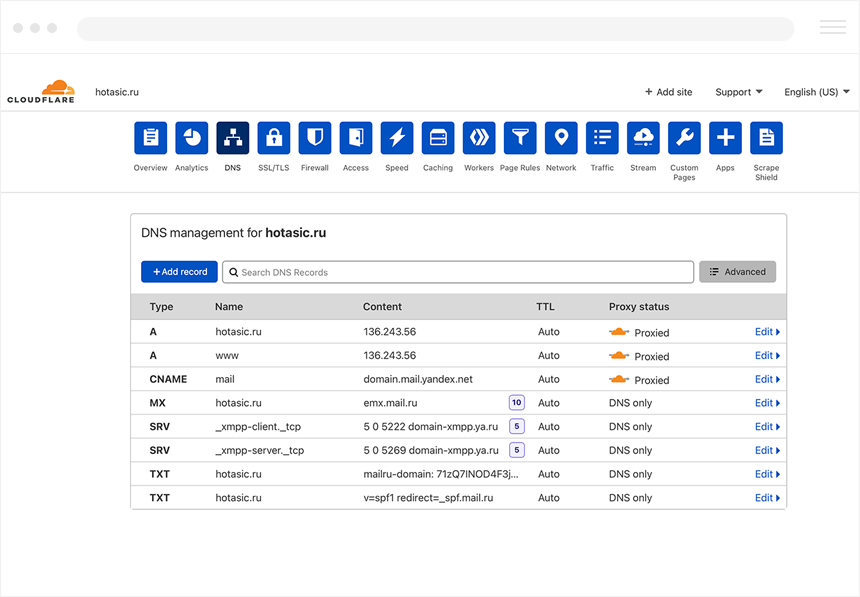Select the 5 0 5222 domain-xmpp.ya.ru content
This screenshot has height=597, width=860.
point(431,426)
